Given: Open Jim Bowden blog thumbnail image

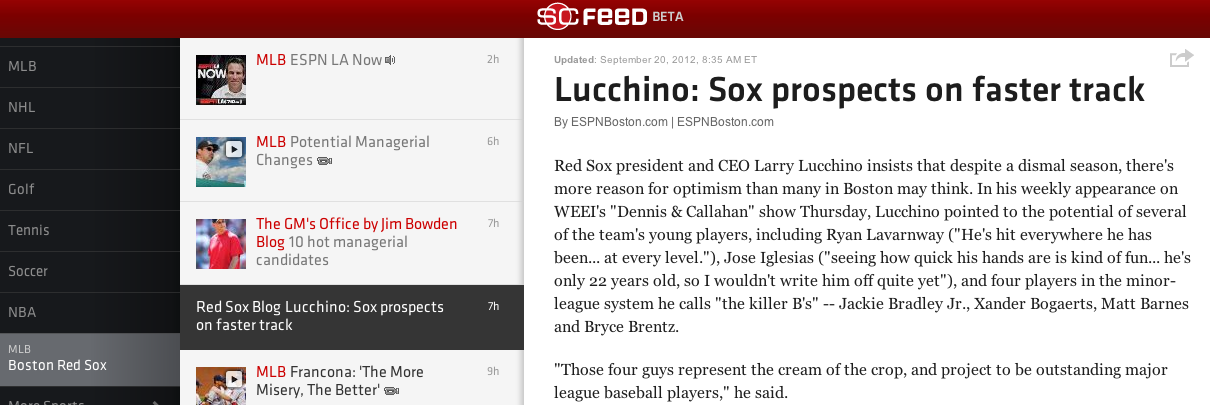Looking at the screenshot, I should (221, 243).
